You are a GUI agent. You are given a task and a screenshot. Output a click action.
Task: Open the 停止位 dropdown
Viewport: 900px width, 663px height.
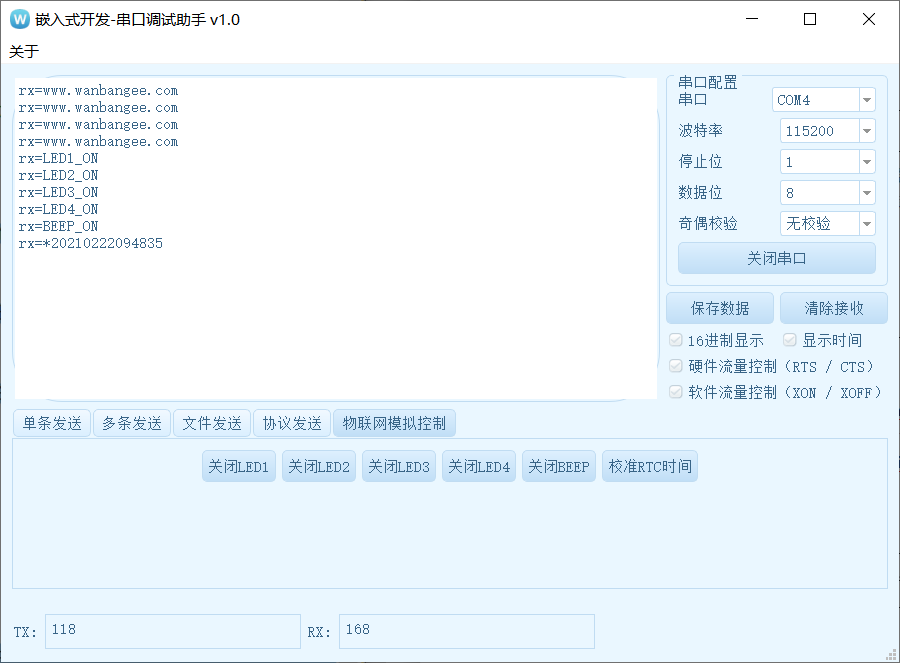point(827,162)
